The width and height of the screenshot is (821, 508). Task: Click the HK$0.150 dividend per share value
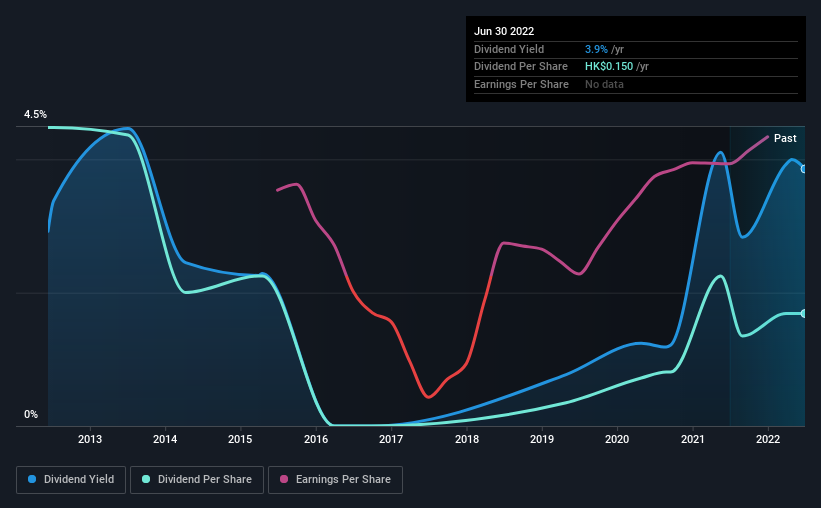click(x=609, y=67)
